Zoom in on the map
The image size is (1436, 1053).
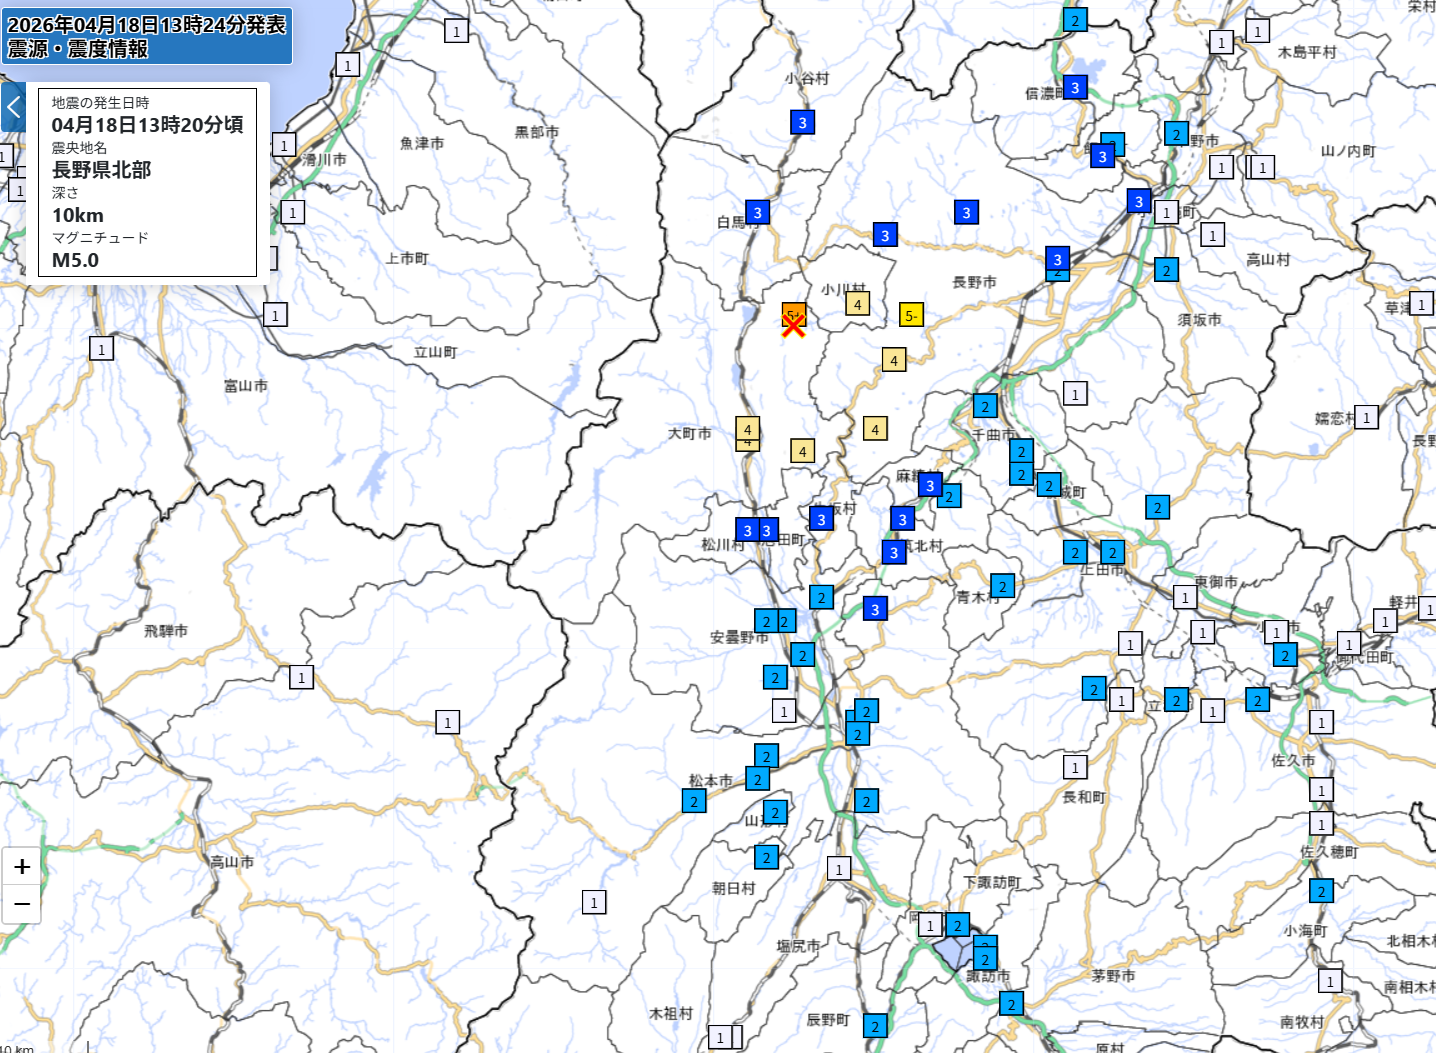[22, 867]
